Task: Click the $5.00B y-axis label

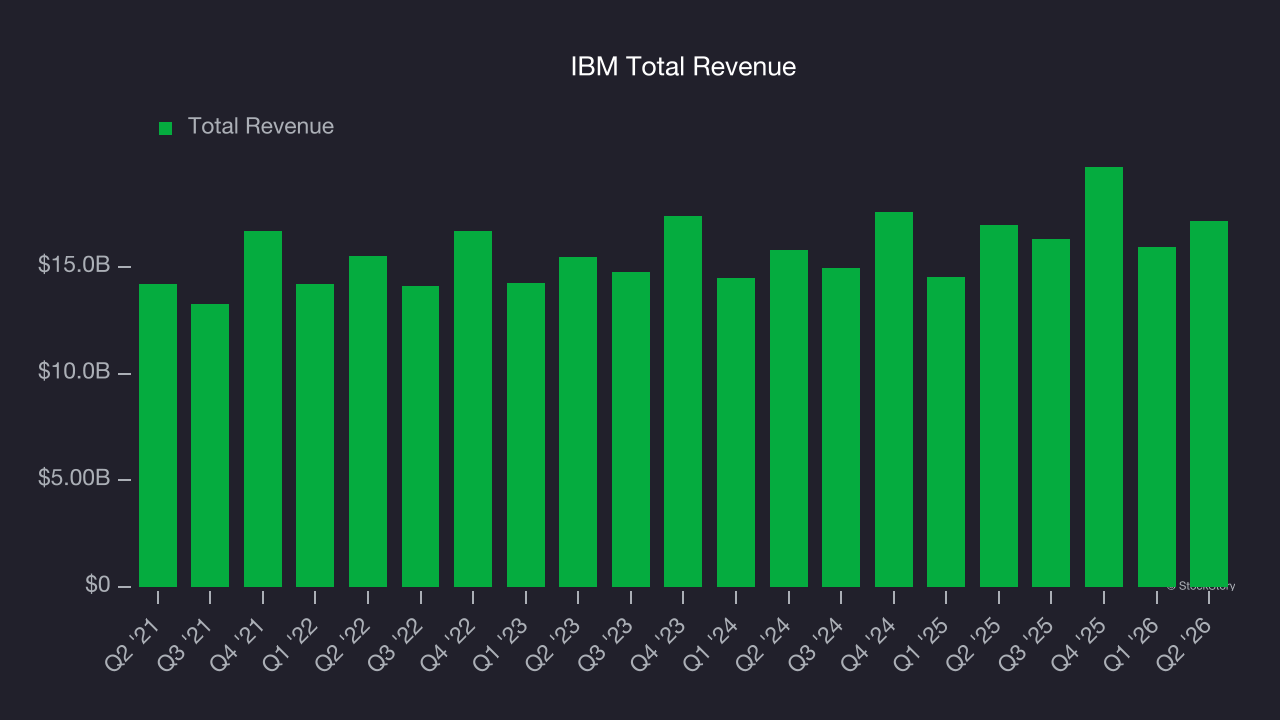Action: click(x=74, y=478)
